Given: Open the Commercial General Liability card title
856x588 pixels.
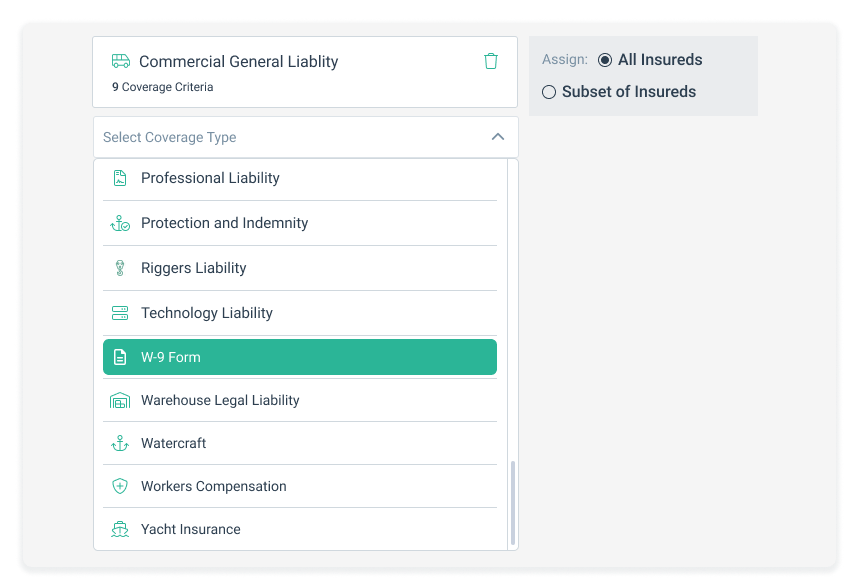Looking at the screenshot, I should 239,61.
